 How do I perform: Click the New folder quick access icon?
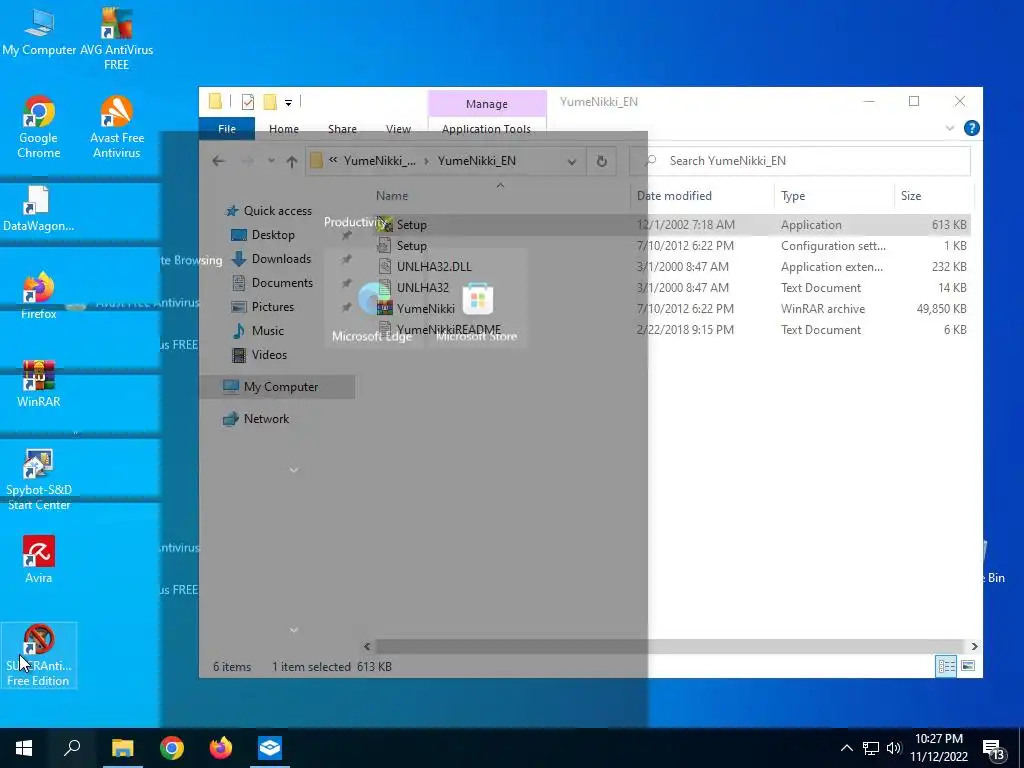tap(270, 102)
